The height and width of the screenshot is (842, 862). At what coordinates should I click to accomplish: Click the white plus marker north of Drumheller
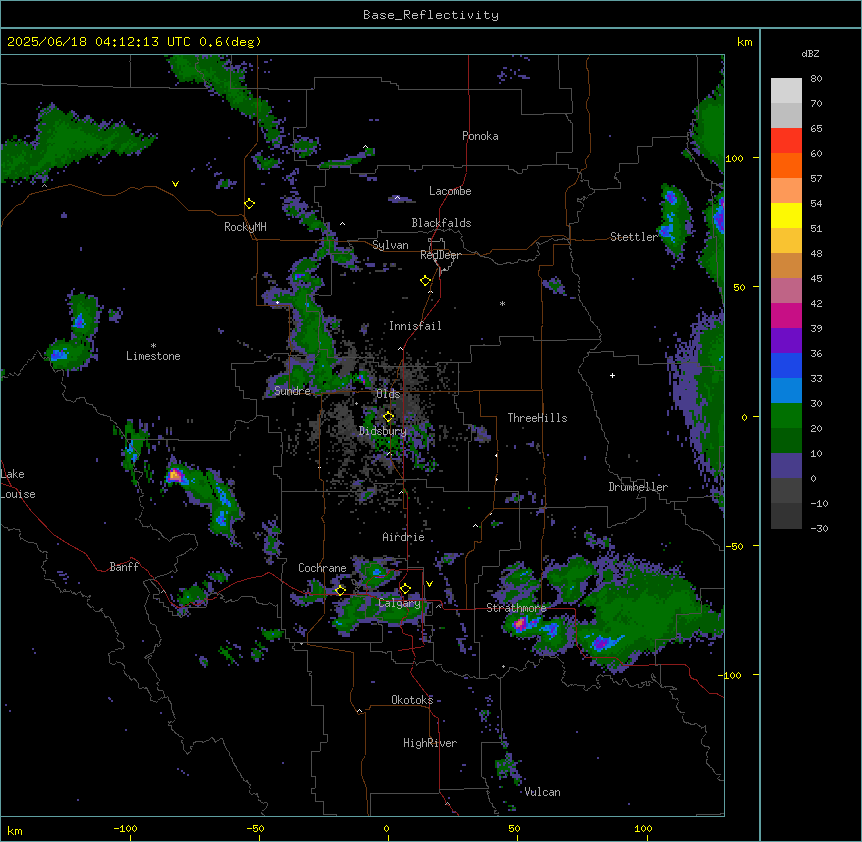[x=612, y=375]
